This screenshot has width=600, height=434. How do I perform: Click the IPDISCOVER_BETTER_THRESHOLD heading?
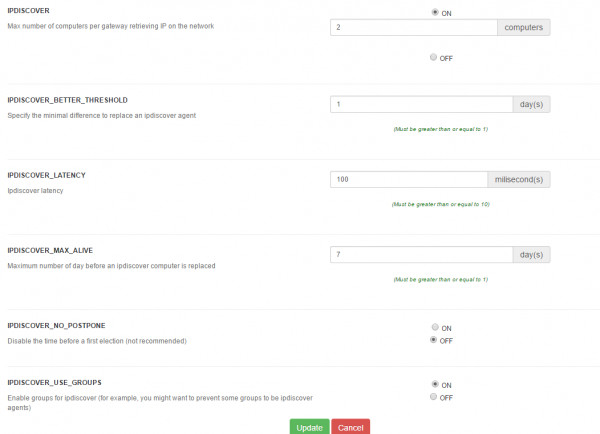(x=68, y=100)
